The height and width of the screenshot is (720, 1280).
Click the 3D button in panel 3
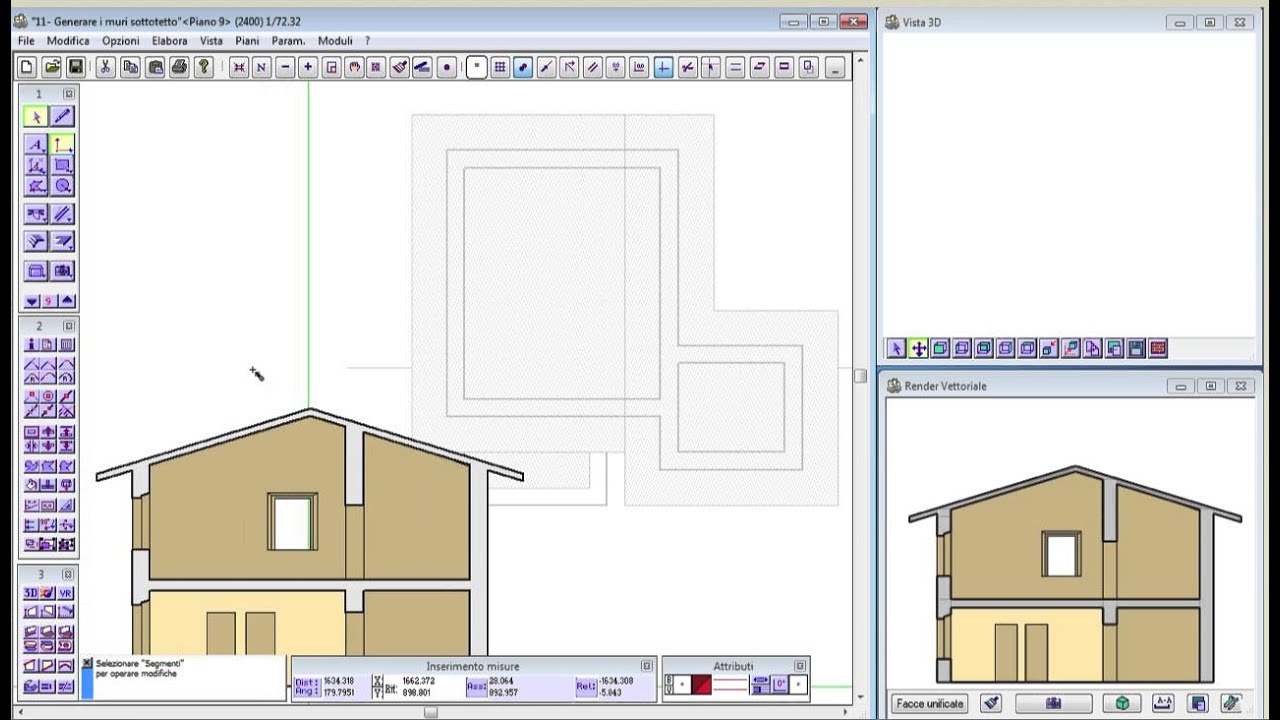(32, 593)
